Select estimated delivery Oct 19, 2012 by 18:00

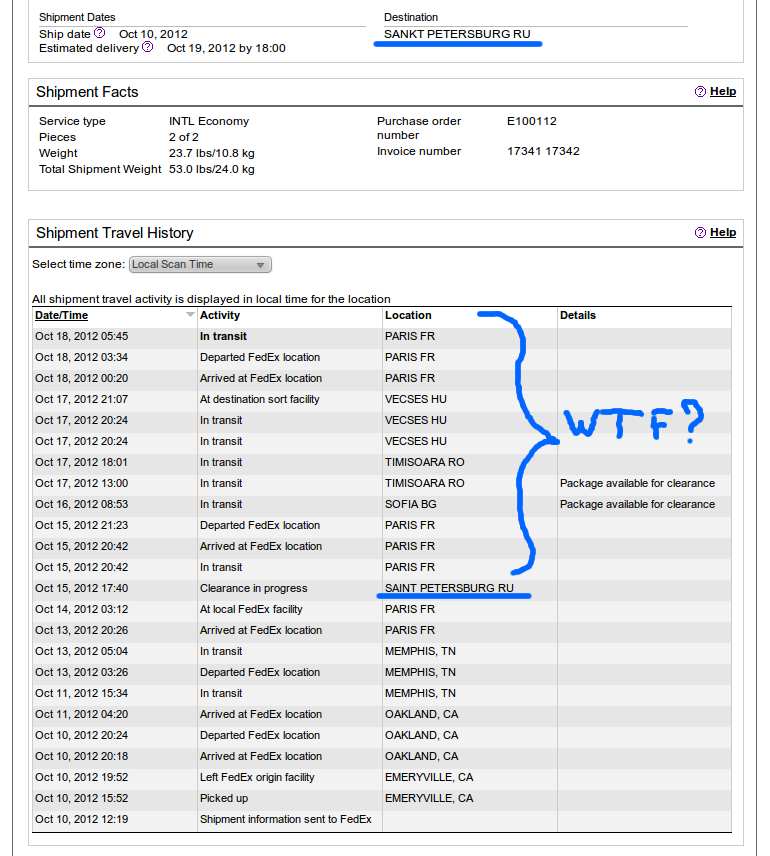[x=226, y=48]
